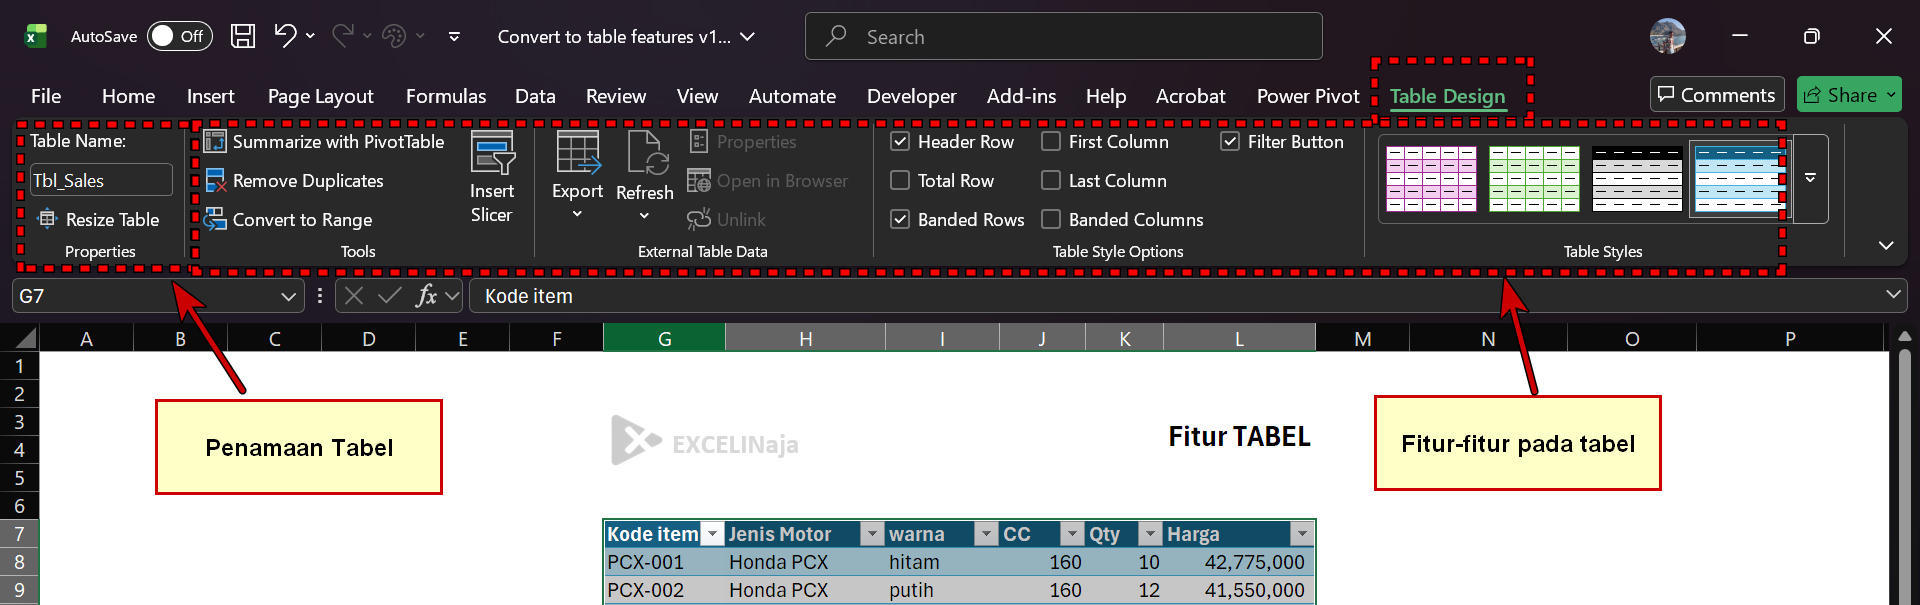
Task: Pick the black-white table style swatch
Action: click(1637, 178)
